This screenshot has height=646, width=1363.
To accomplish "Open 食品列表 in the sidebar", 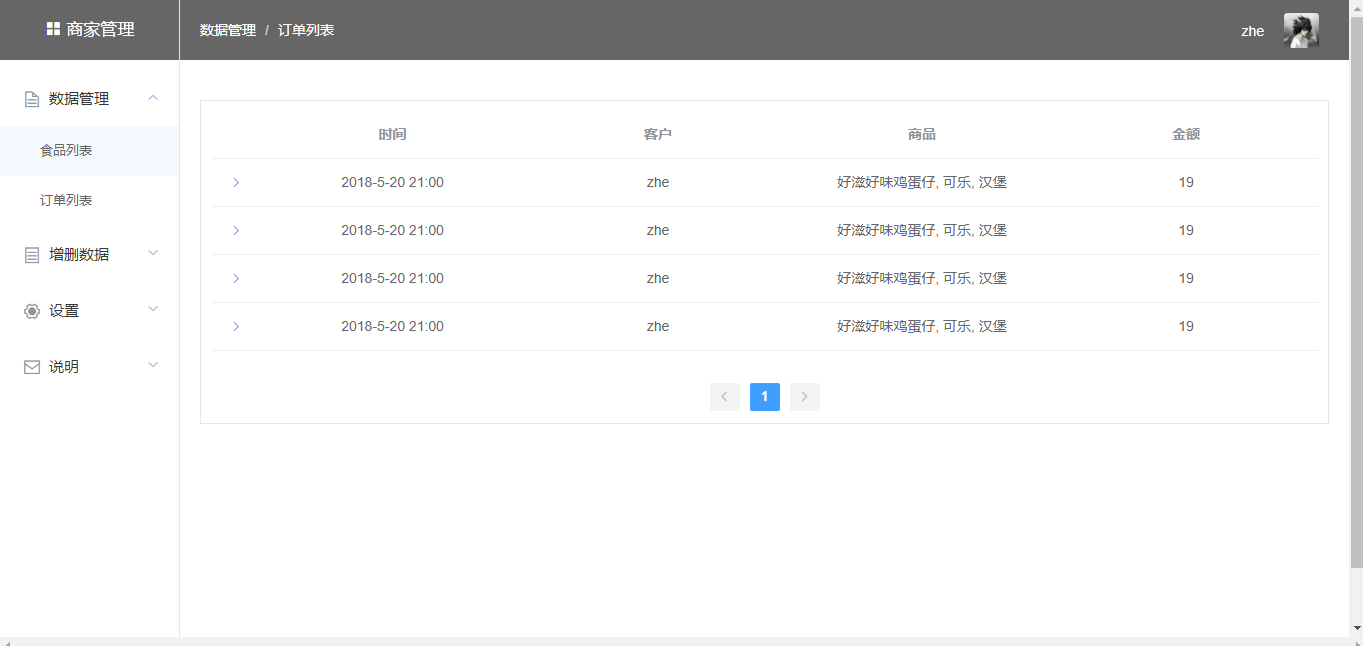I will click(x=66, y=151).
